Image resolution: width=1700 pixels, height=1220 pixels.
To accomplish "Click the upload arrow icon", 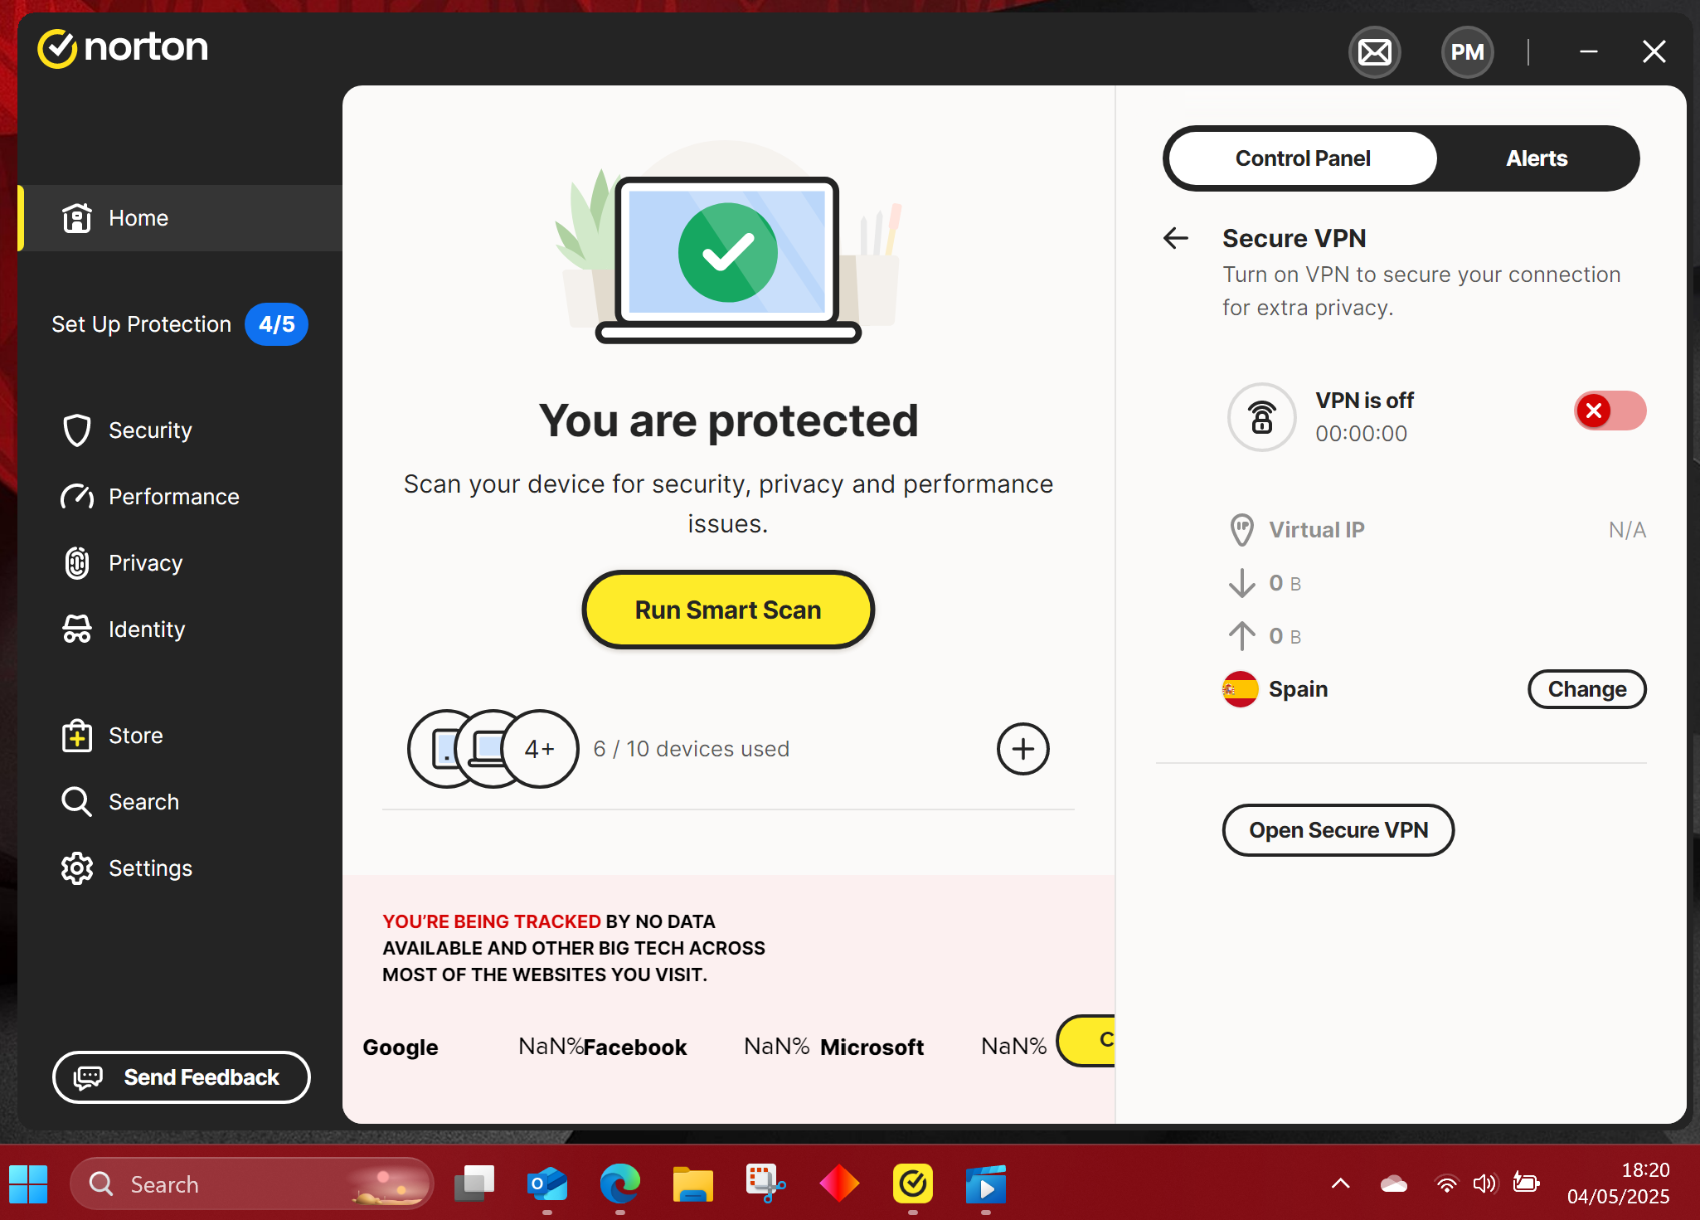I will [1241, 636].
